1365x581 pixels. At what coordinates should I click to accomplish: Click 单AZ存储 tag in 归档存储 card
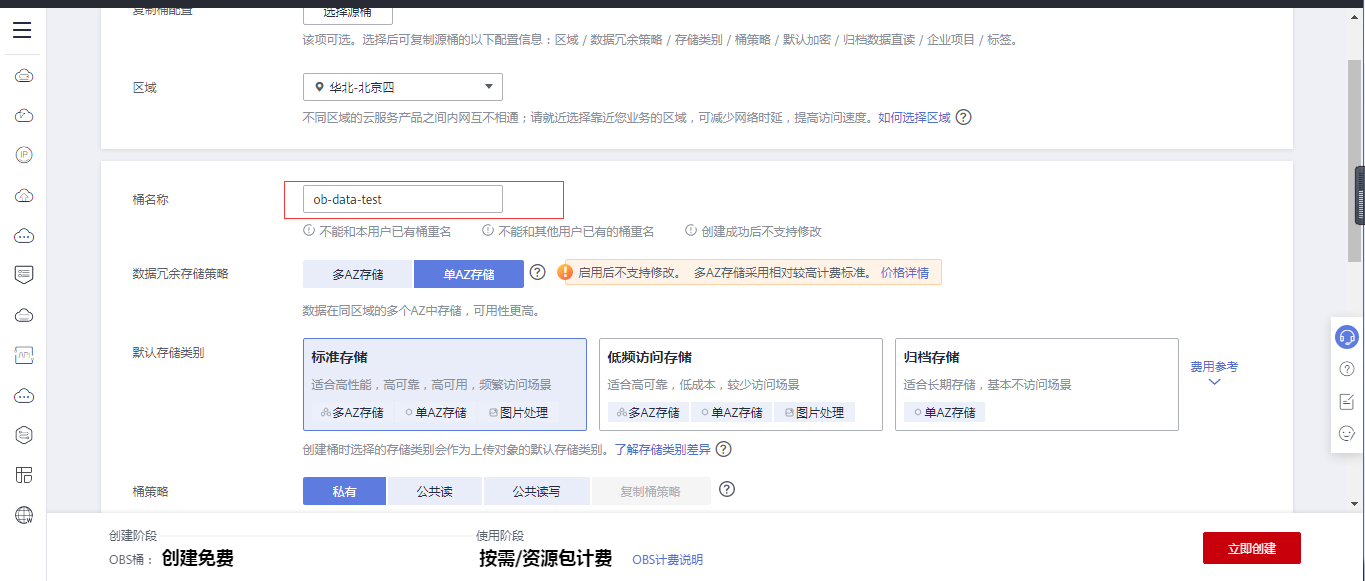pos(945,412)
